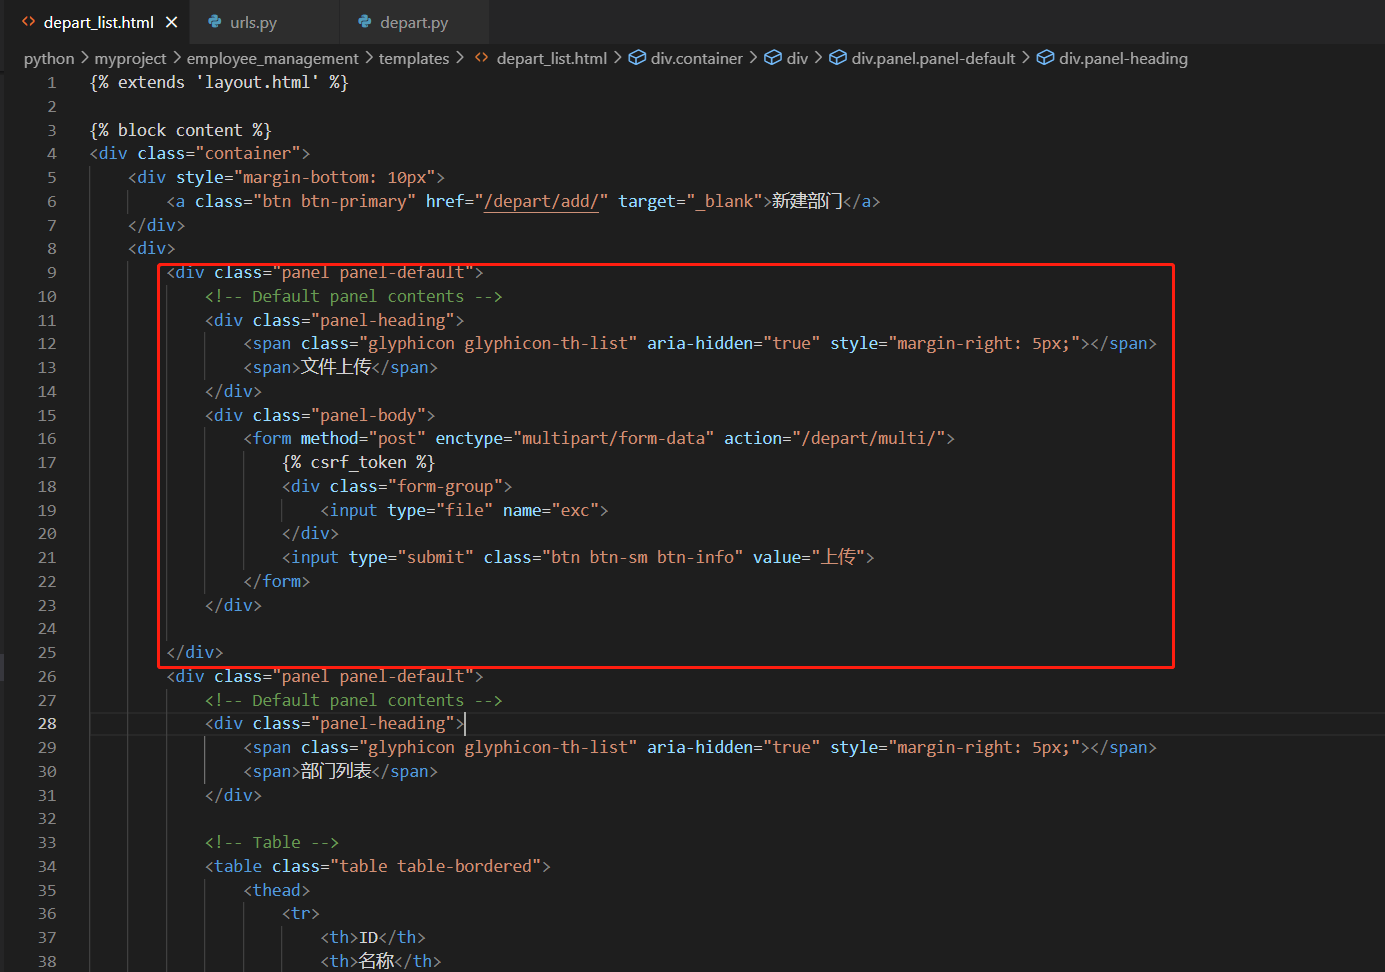
Task: Click HTML file icon in breadcrumb
Action: click(x=482, y=58)
